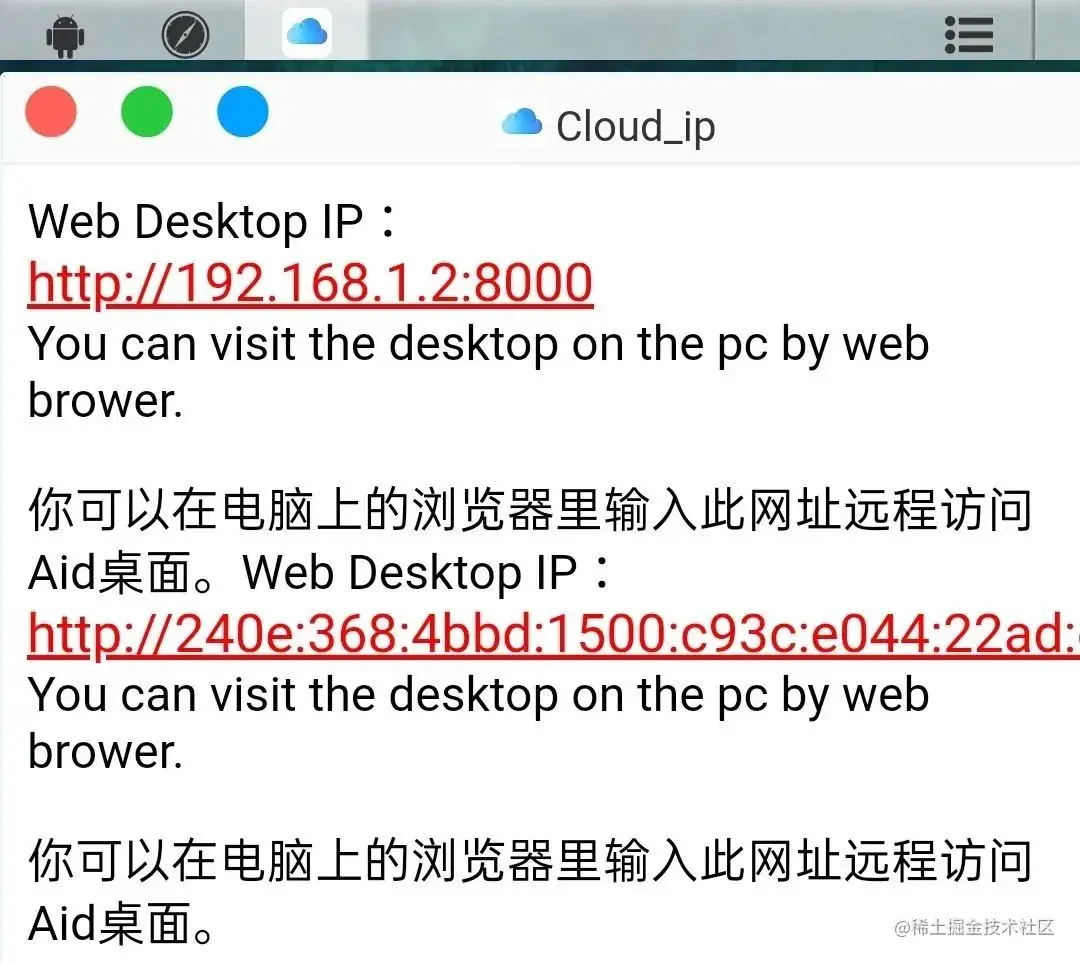The width and height of the screenshot is (1080, 963).
Task: Select the Cloud_ip window title text
Action: coord(636,127)
